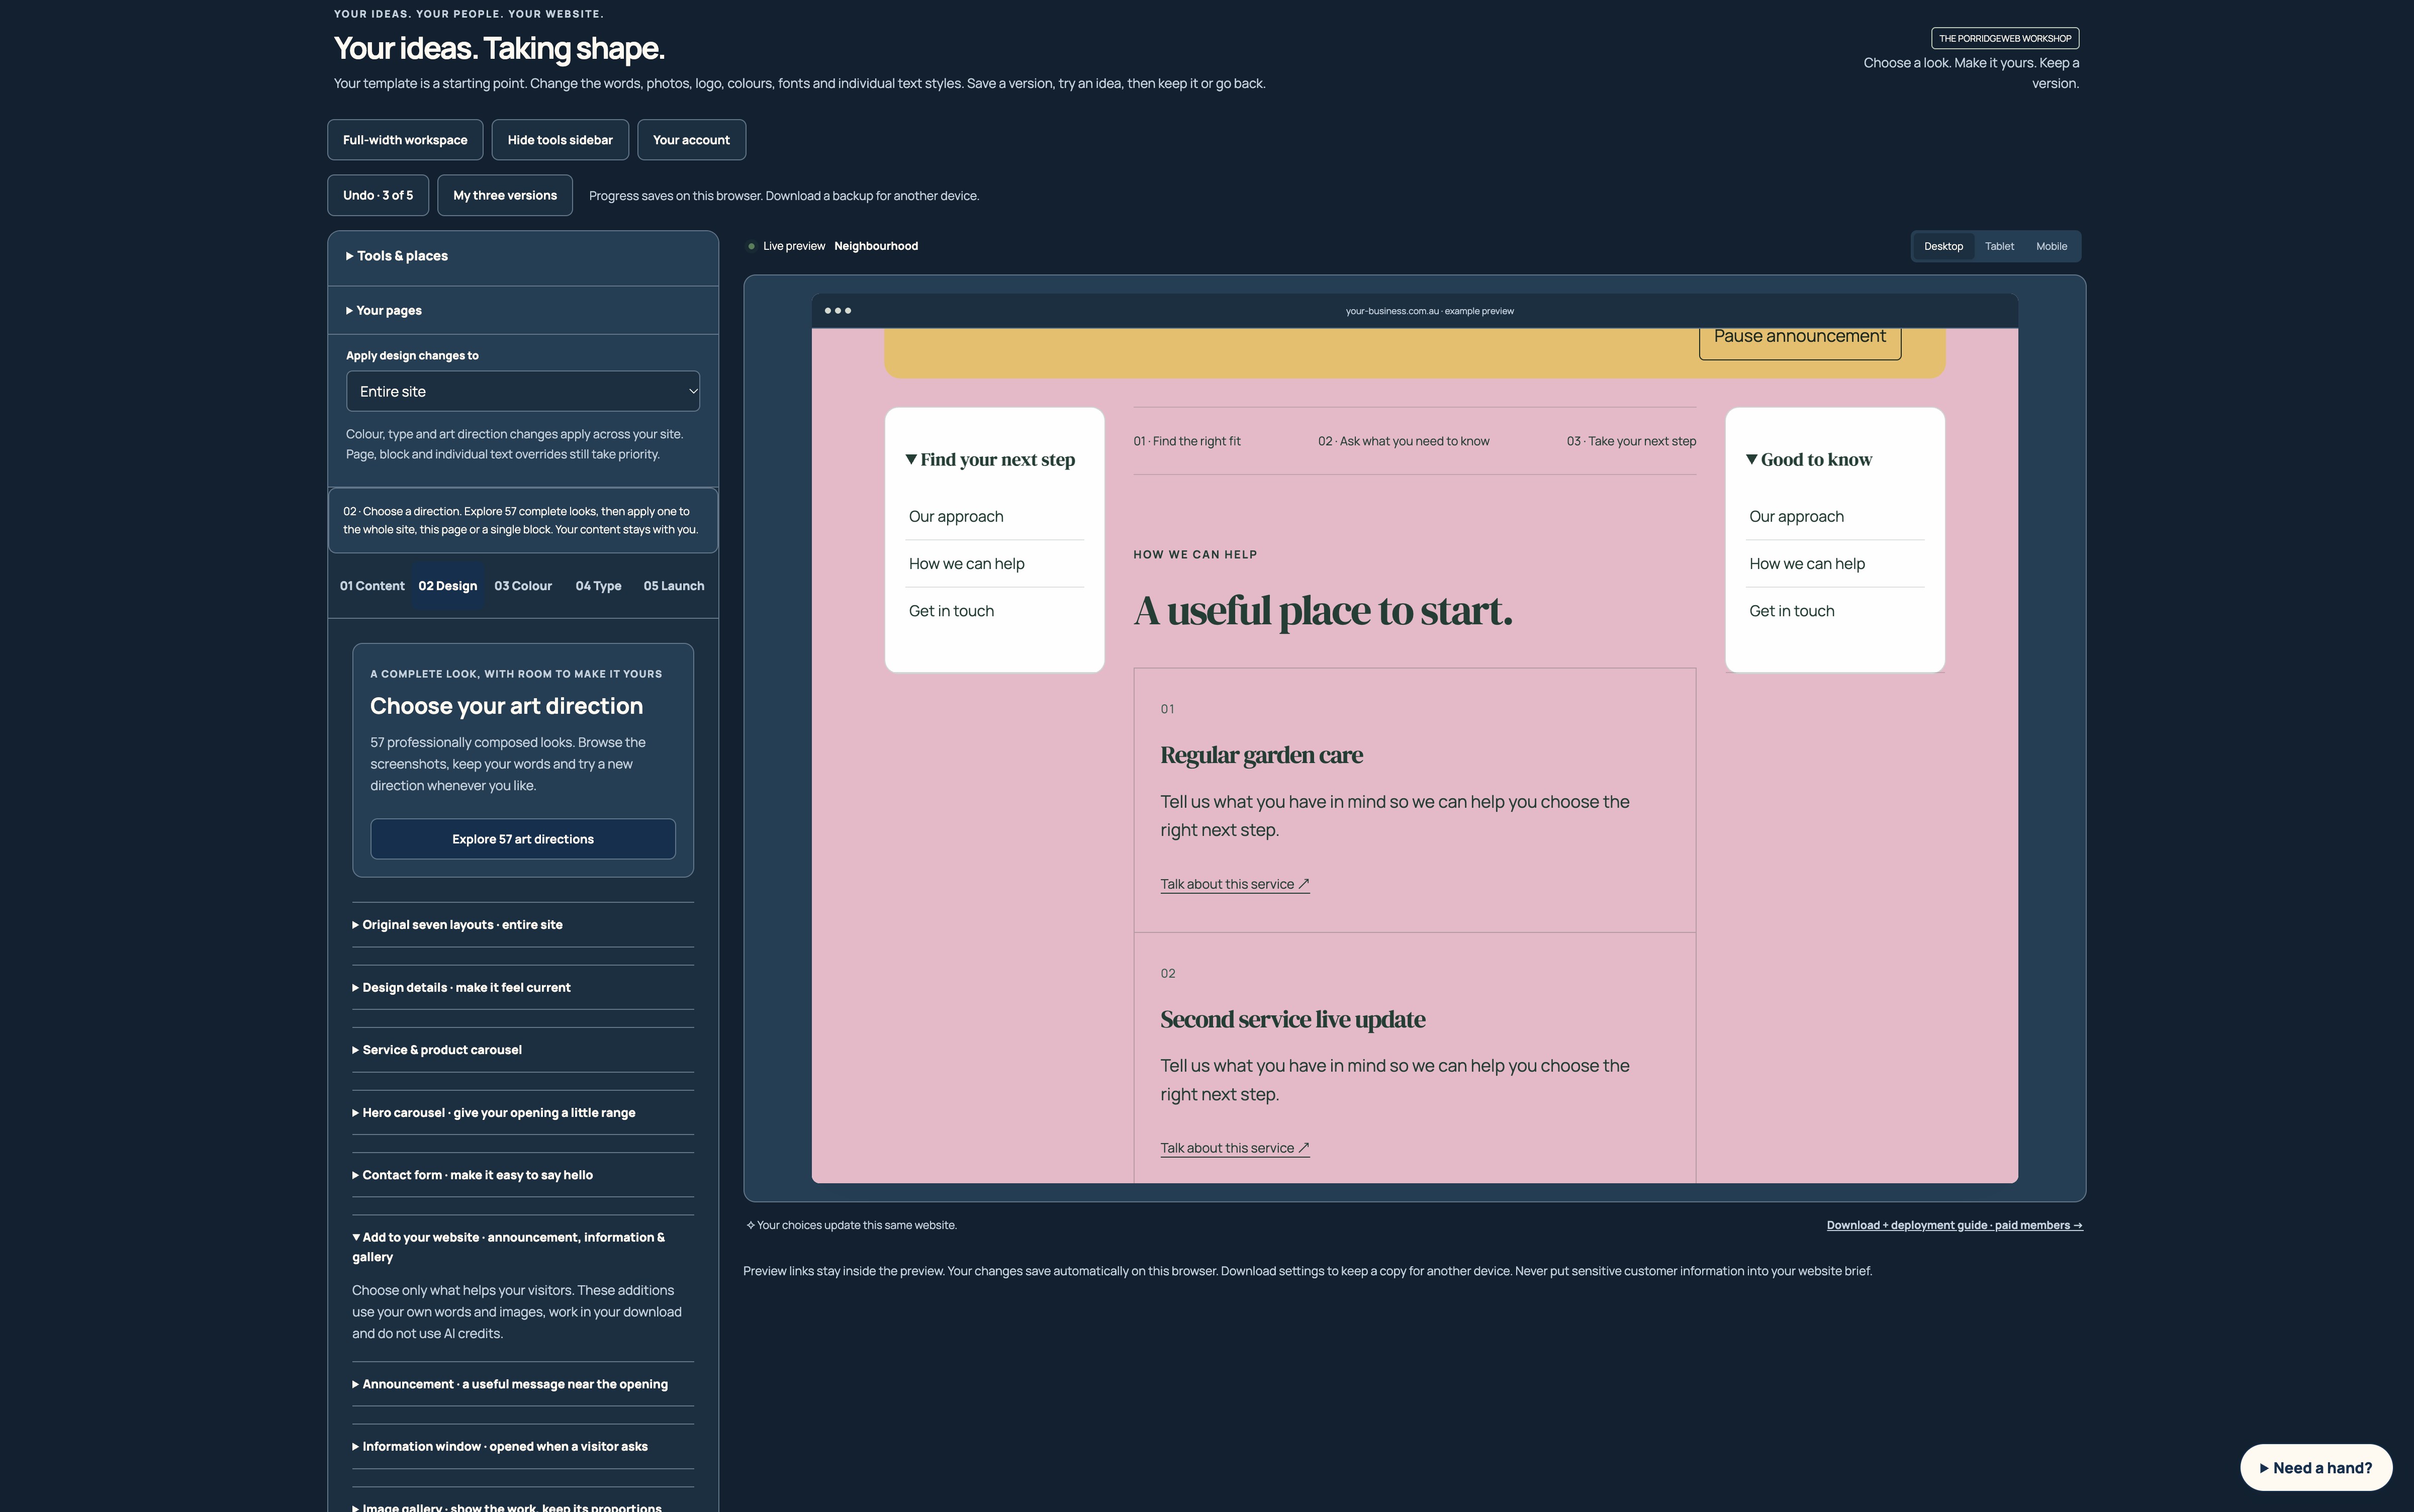Select the 02 Design tab

(448, 586)
